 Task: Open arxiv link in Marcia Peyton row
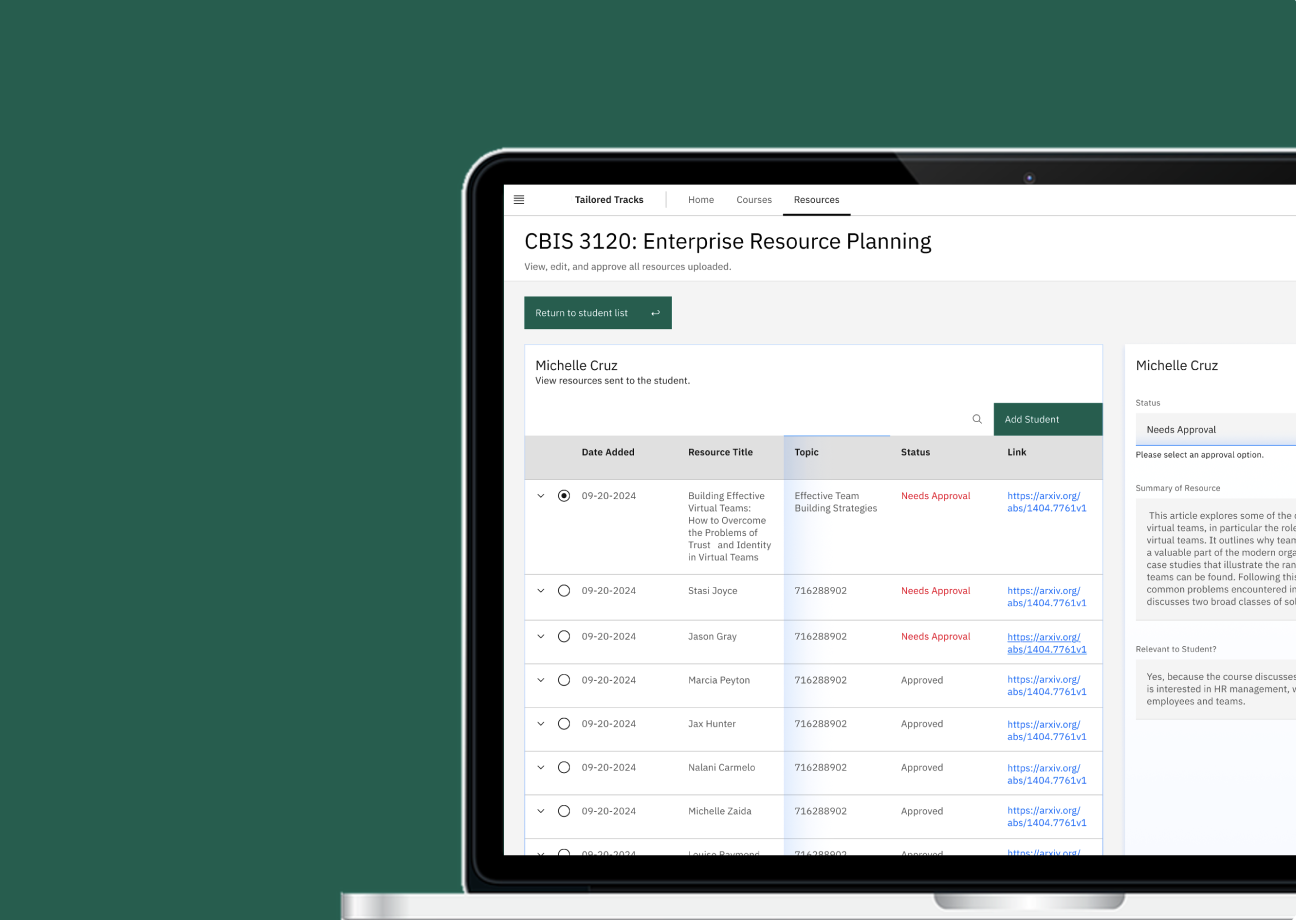[1046, 686]
